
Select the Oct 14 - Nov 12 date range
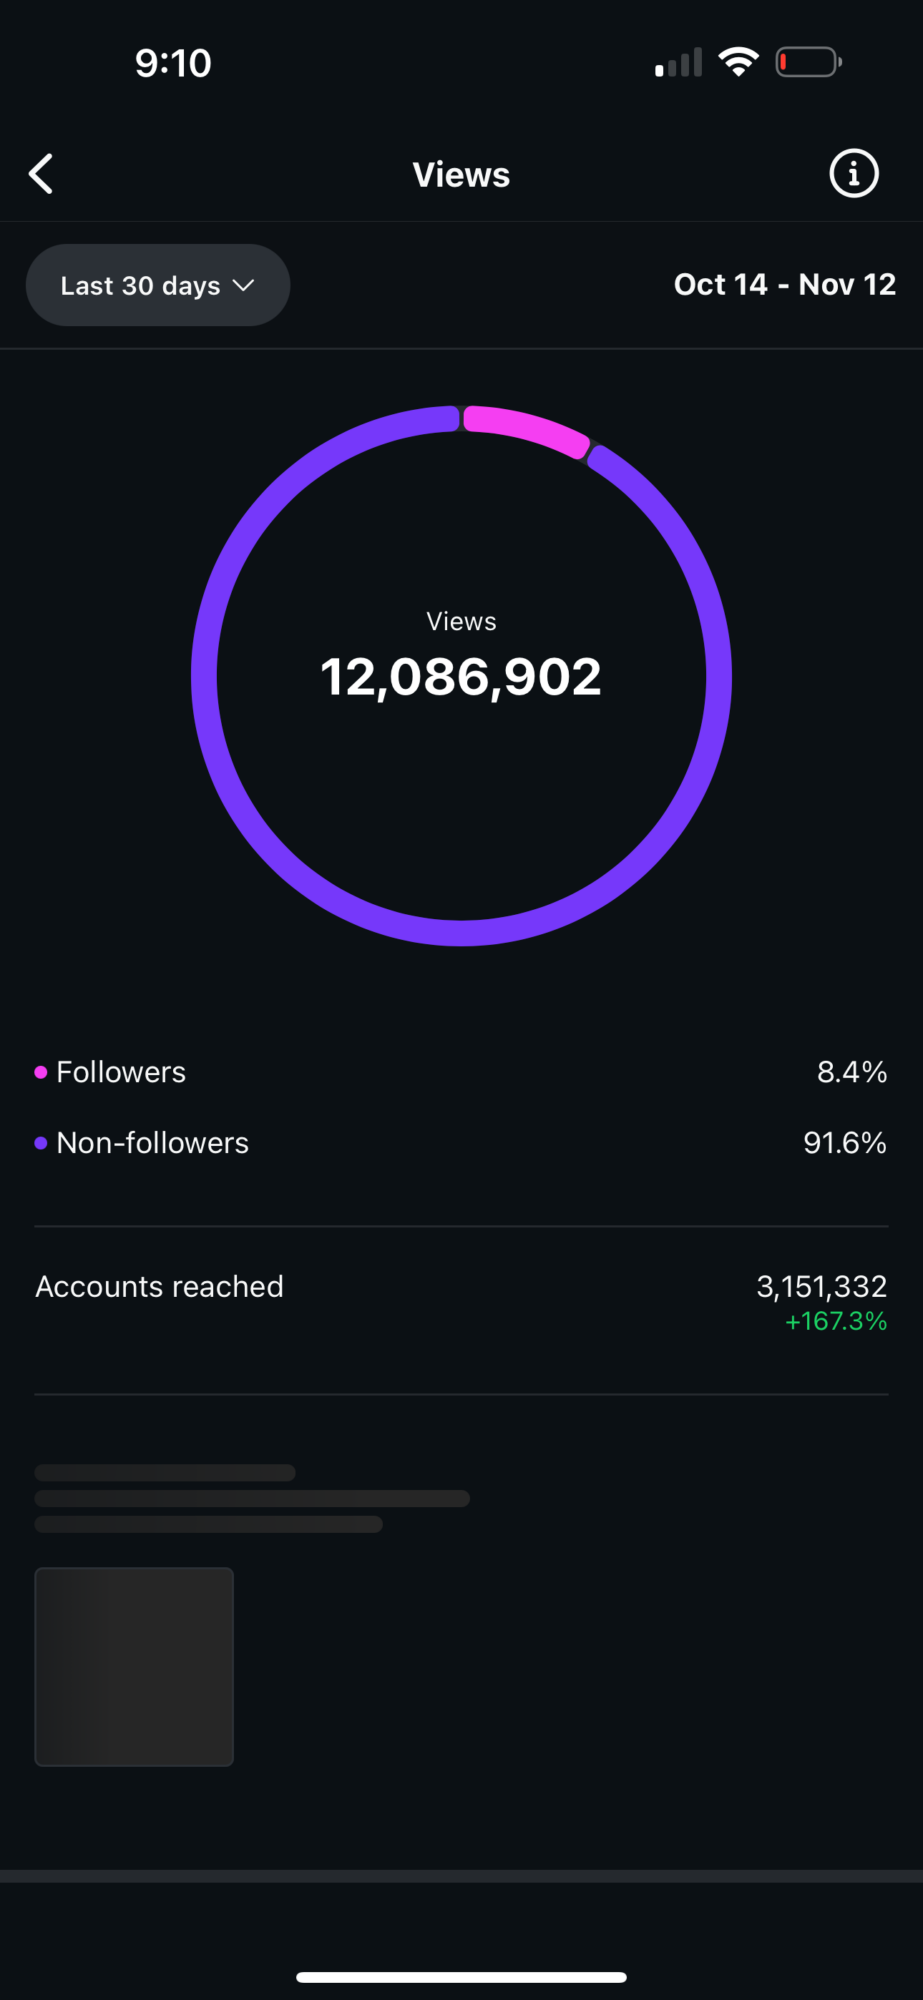[785, 285]
